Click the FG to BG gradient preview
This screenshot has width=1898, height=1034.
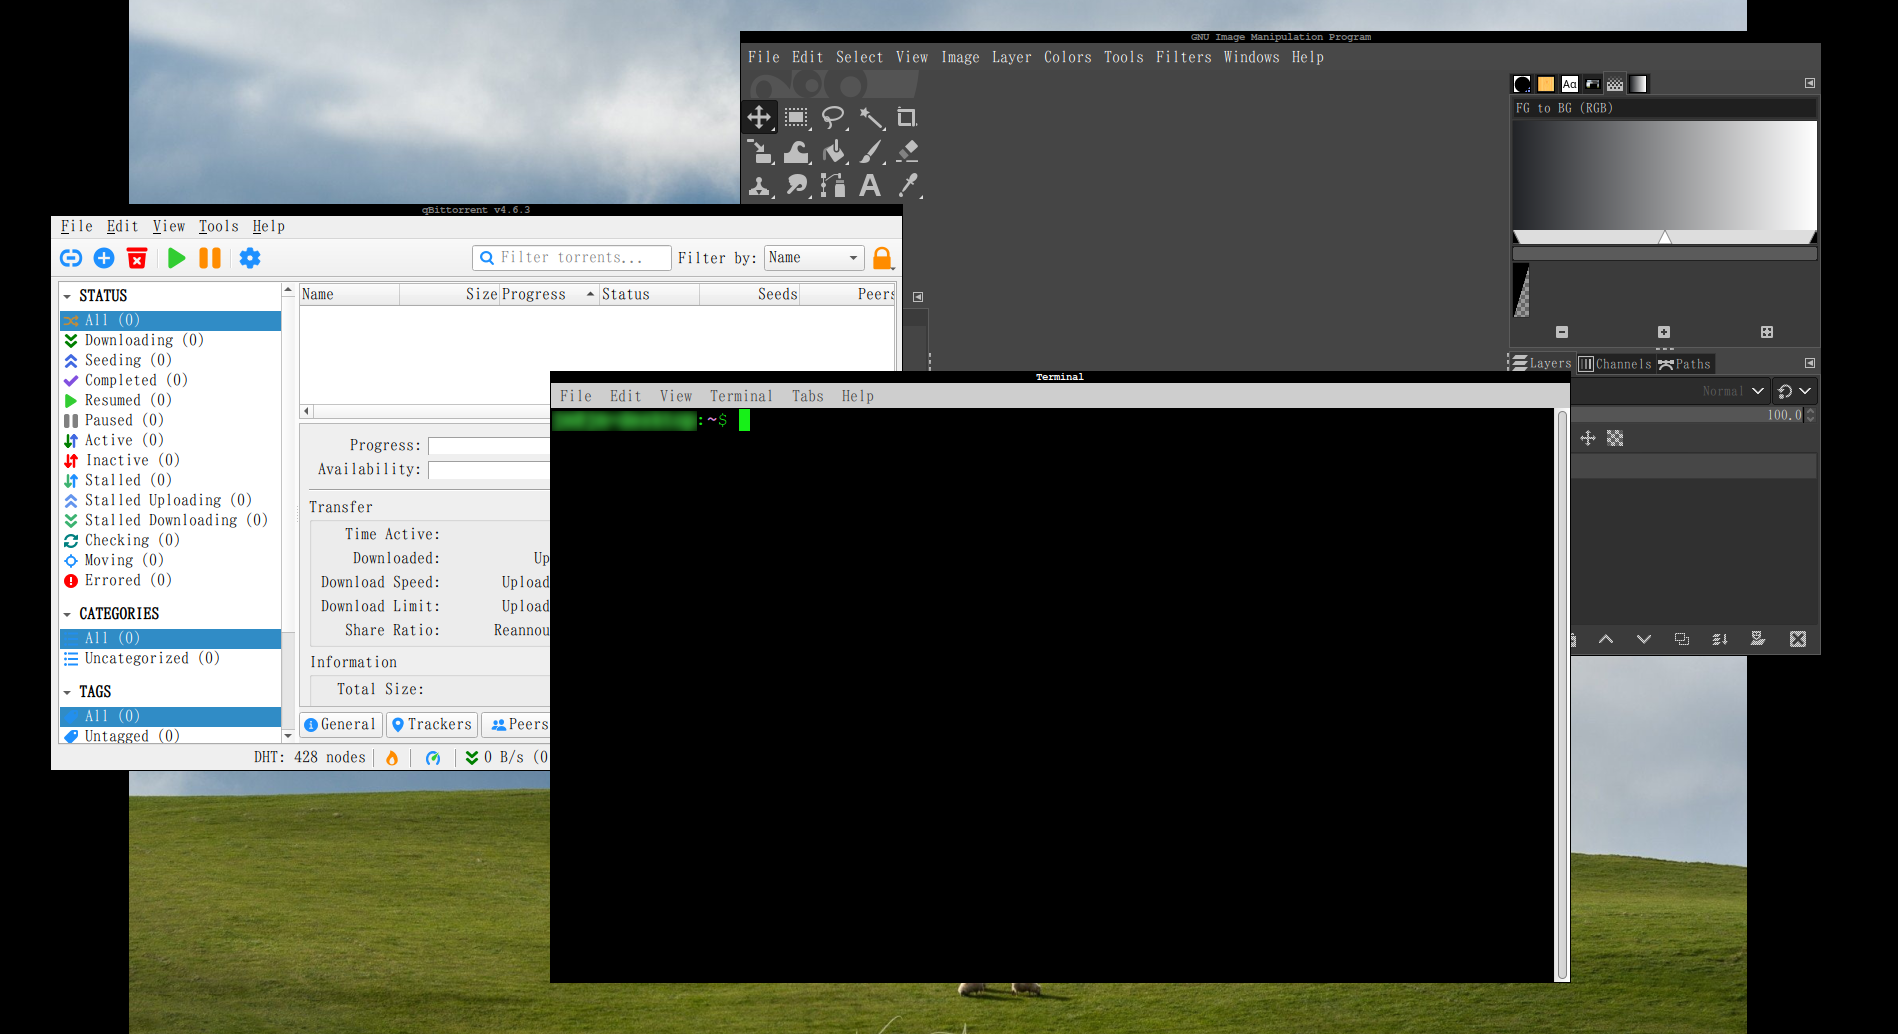click(x=1665, y=175)
